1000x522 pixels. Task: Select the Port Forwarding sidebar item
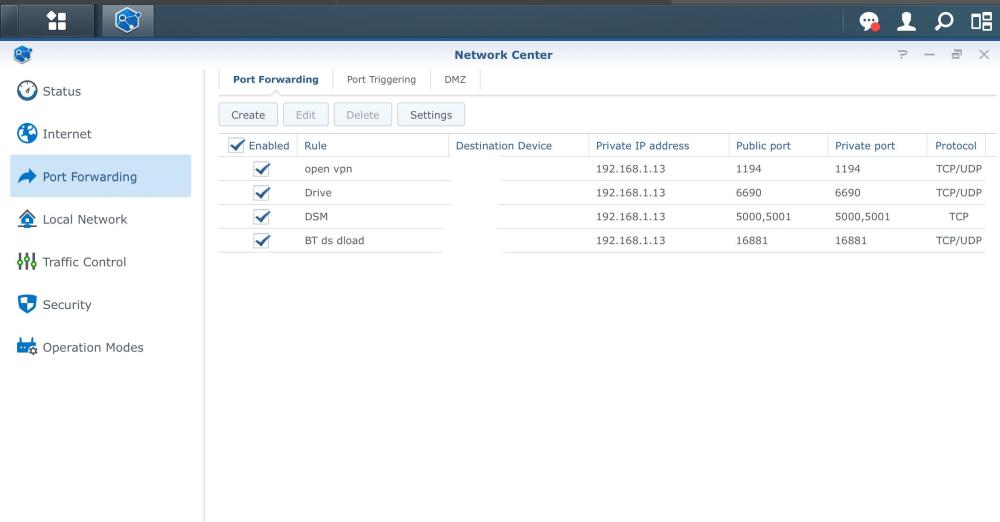[101, 176]
